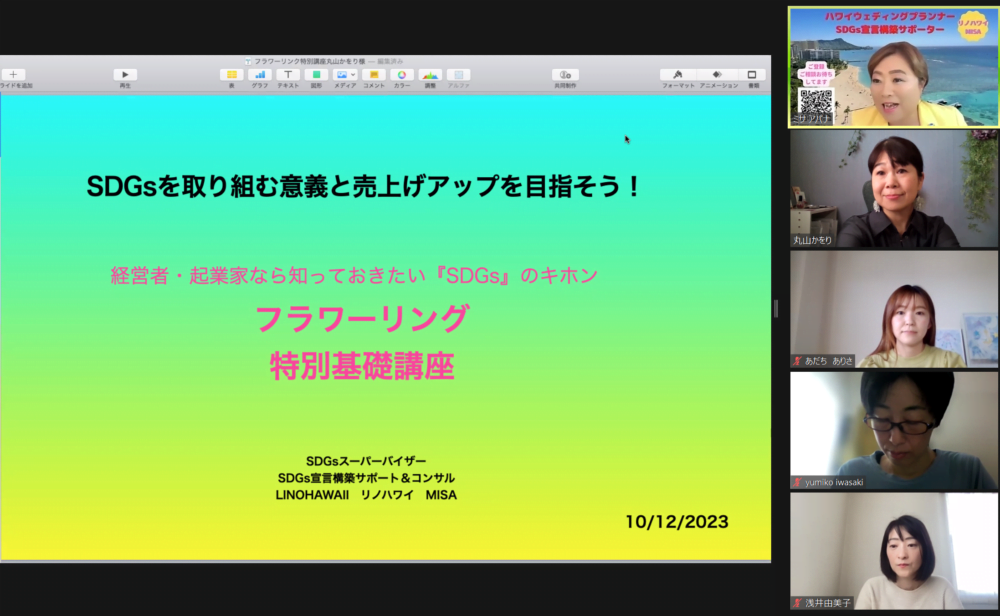Open the Shape (図形) picker
Viewport: 1000px width, 616px height.
point(316,74)
